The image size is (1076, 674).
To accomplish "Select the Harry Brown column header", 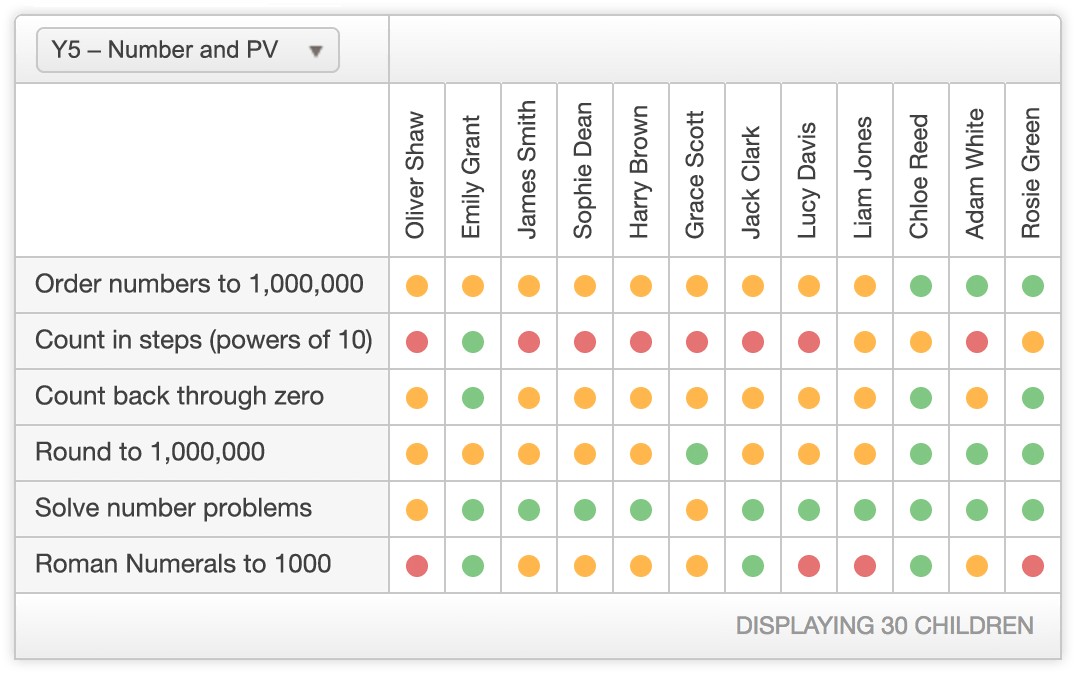I will (640, 172).
